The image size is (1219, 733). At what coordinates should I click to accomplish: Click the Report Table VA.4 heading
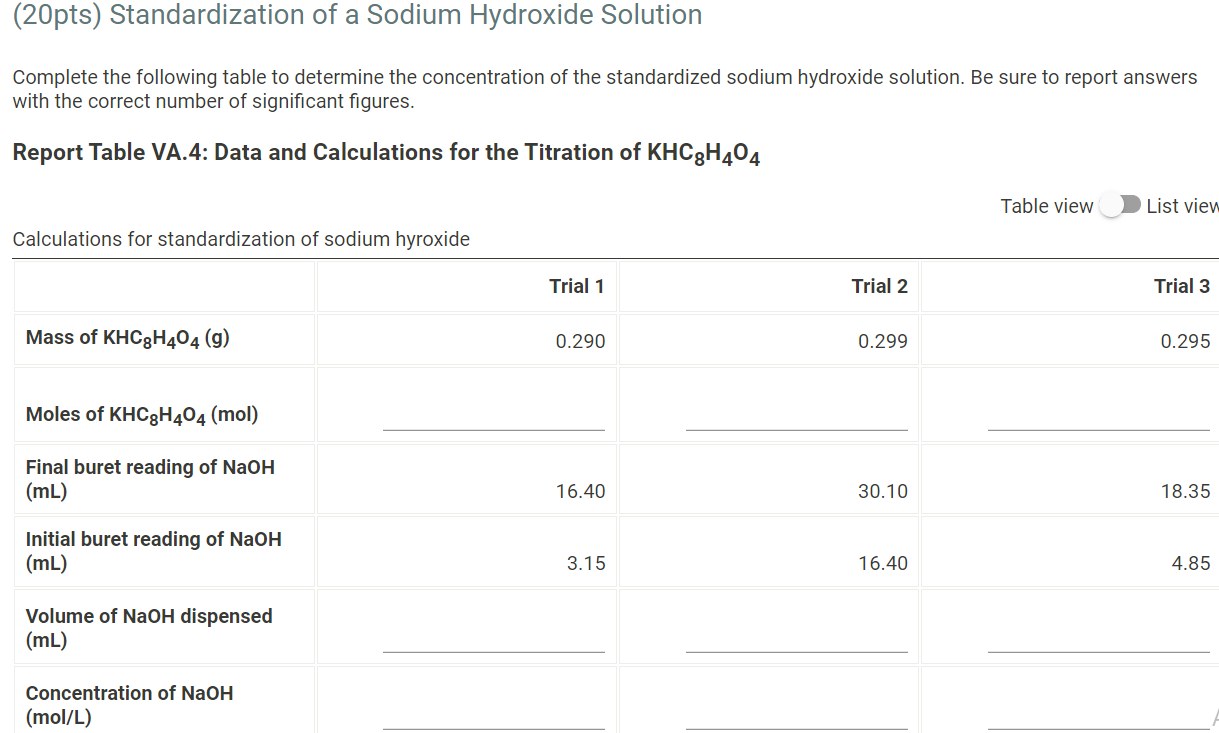386,153
